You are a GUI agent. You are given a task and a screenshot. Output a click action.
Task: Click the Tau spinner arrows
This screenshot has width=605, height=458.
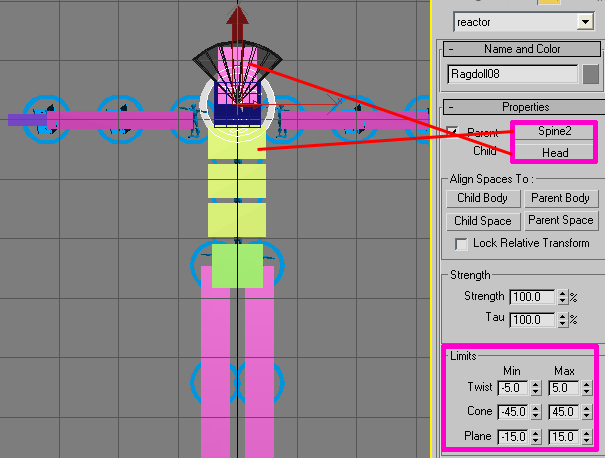[562, 320]
